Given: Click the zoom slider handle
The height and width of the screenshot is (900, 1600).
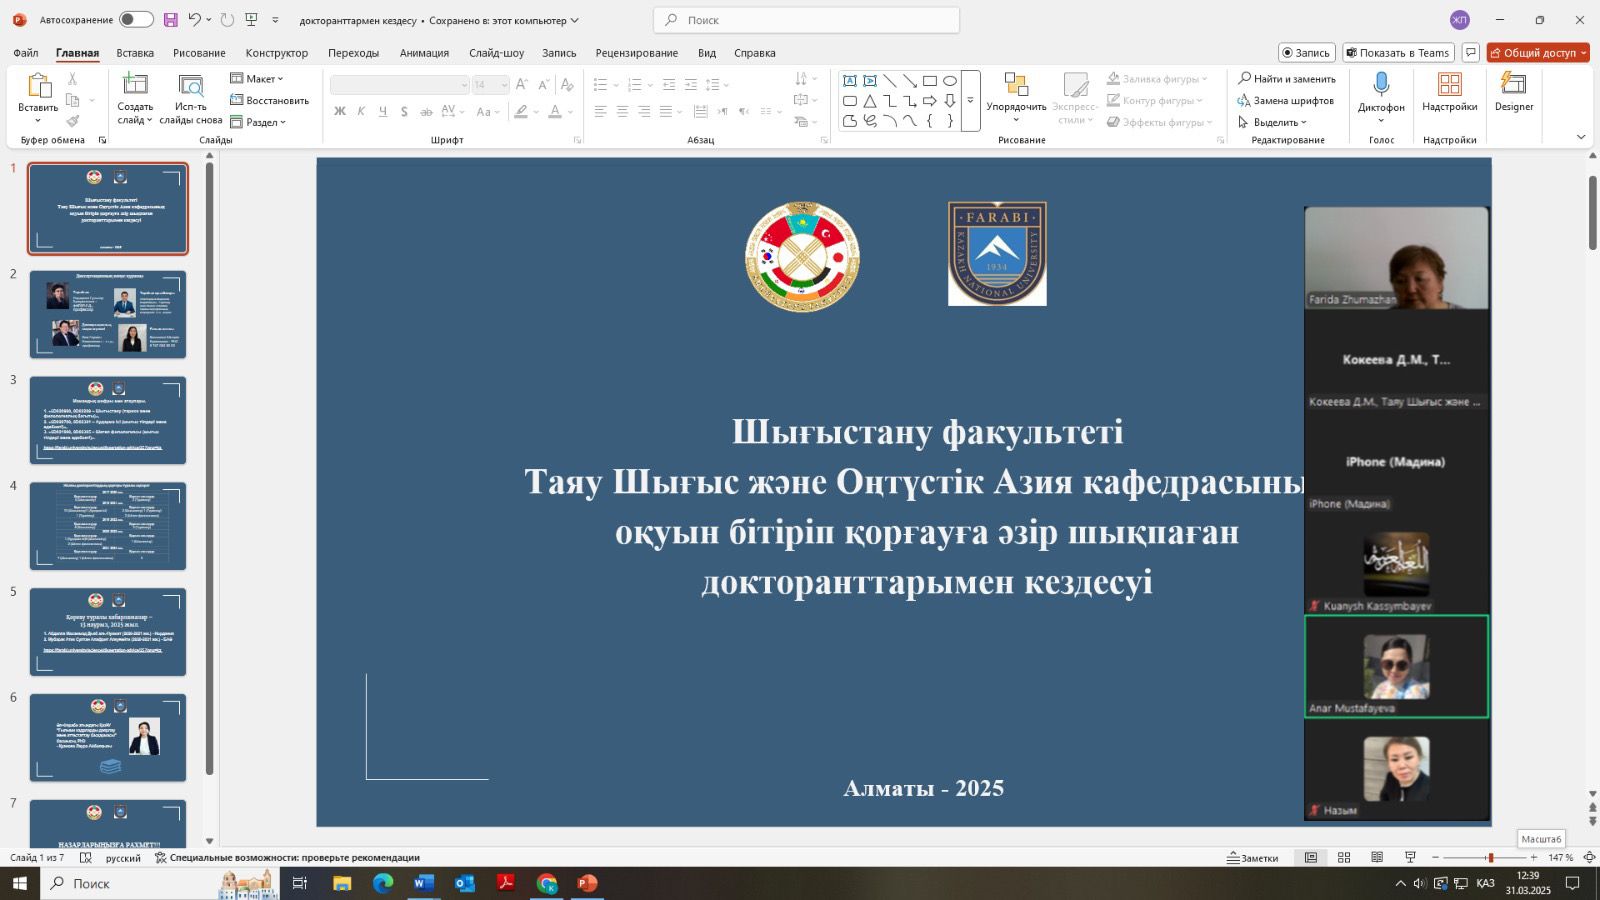Looking at the screenshot, I should click(1490, 858).
